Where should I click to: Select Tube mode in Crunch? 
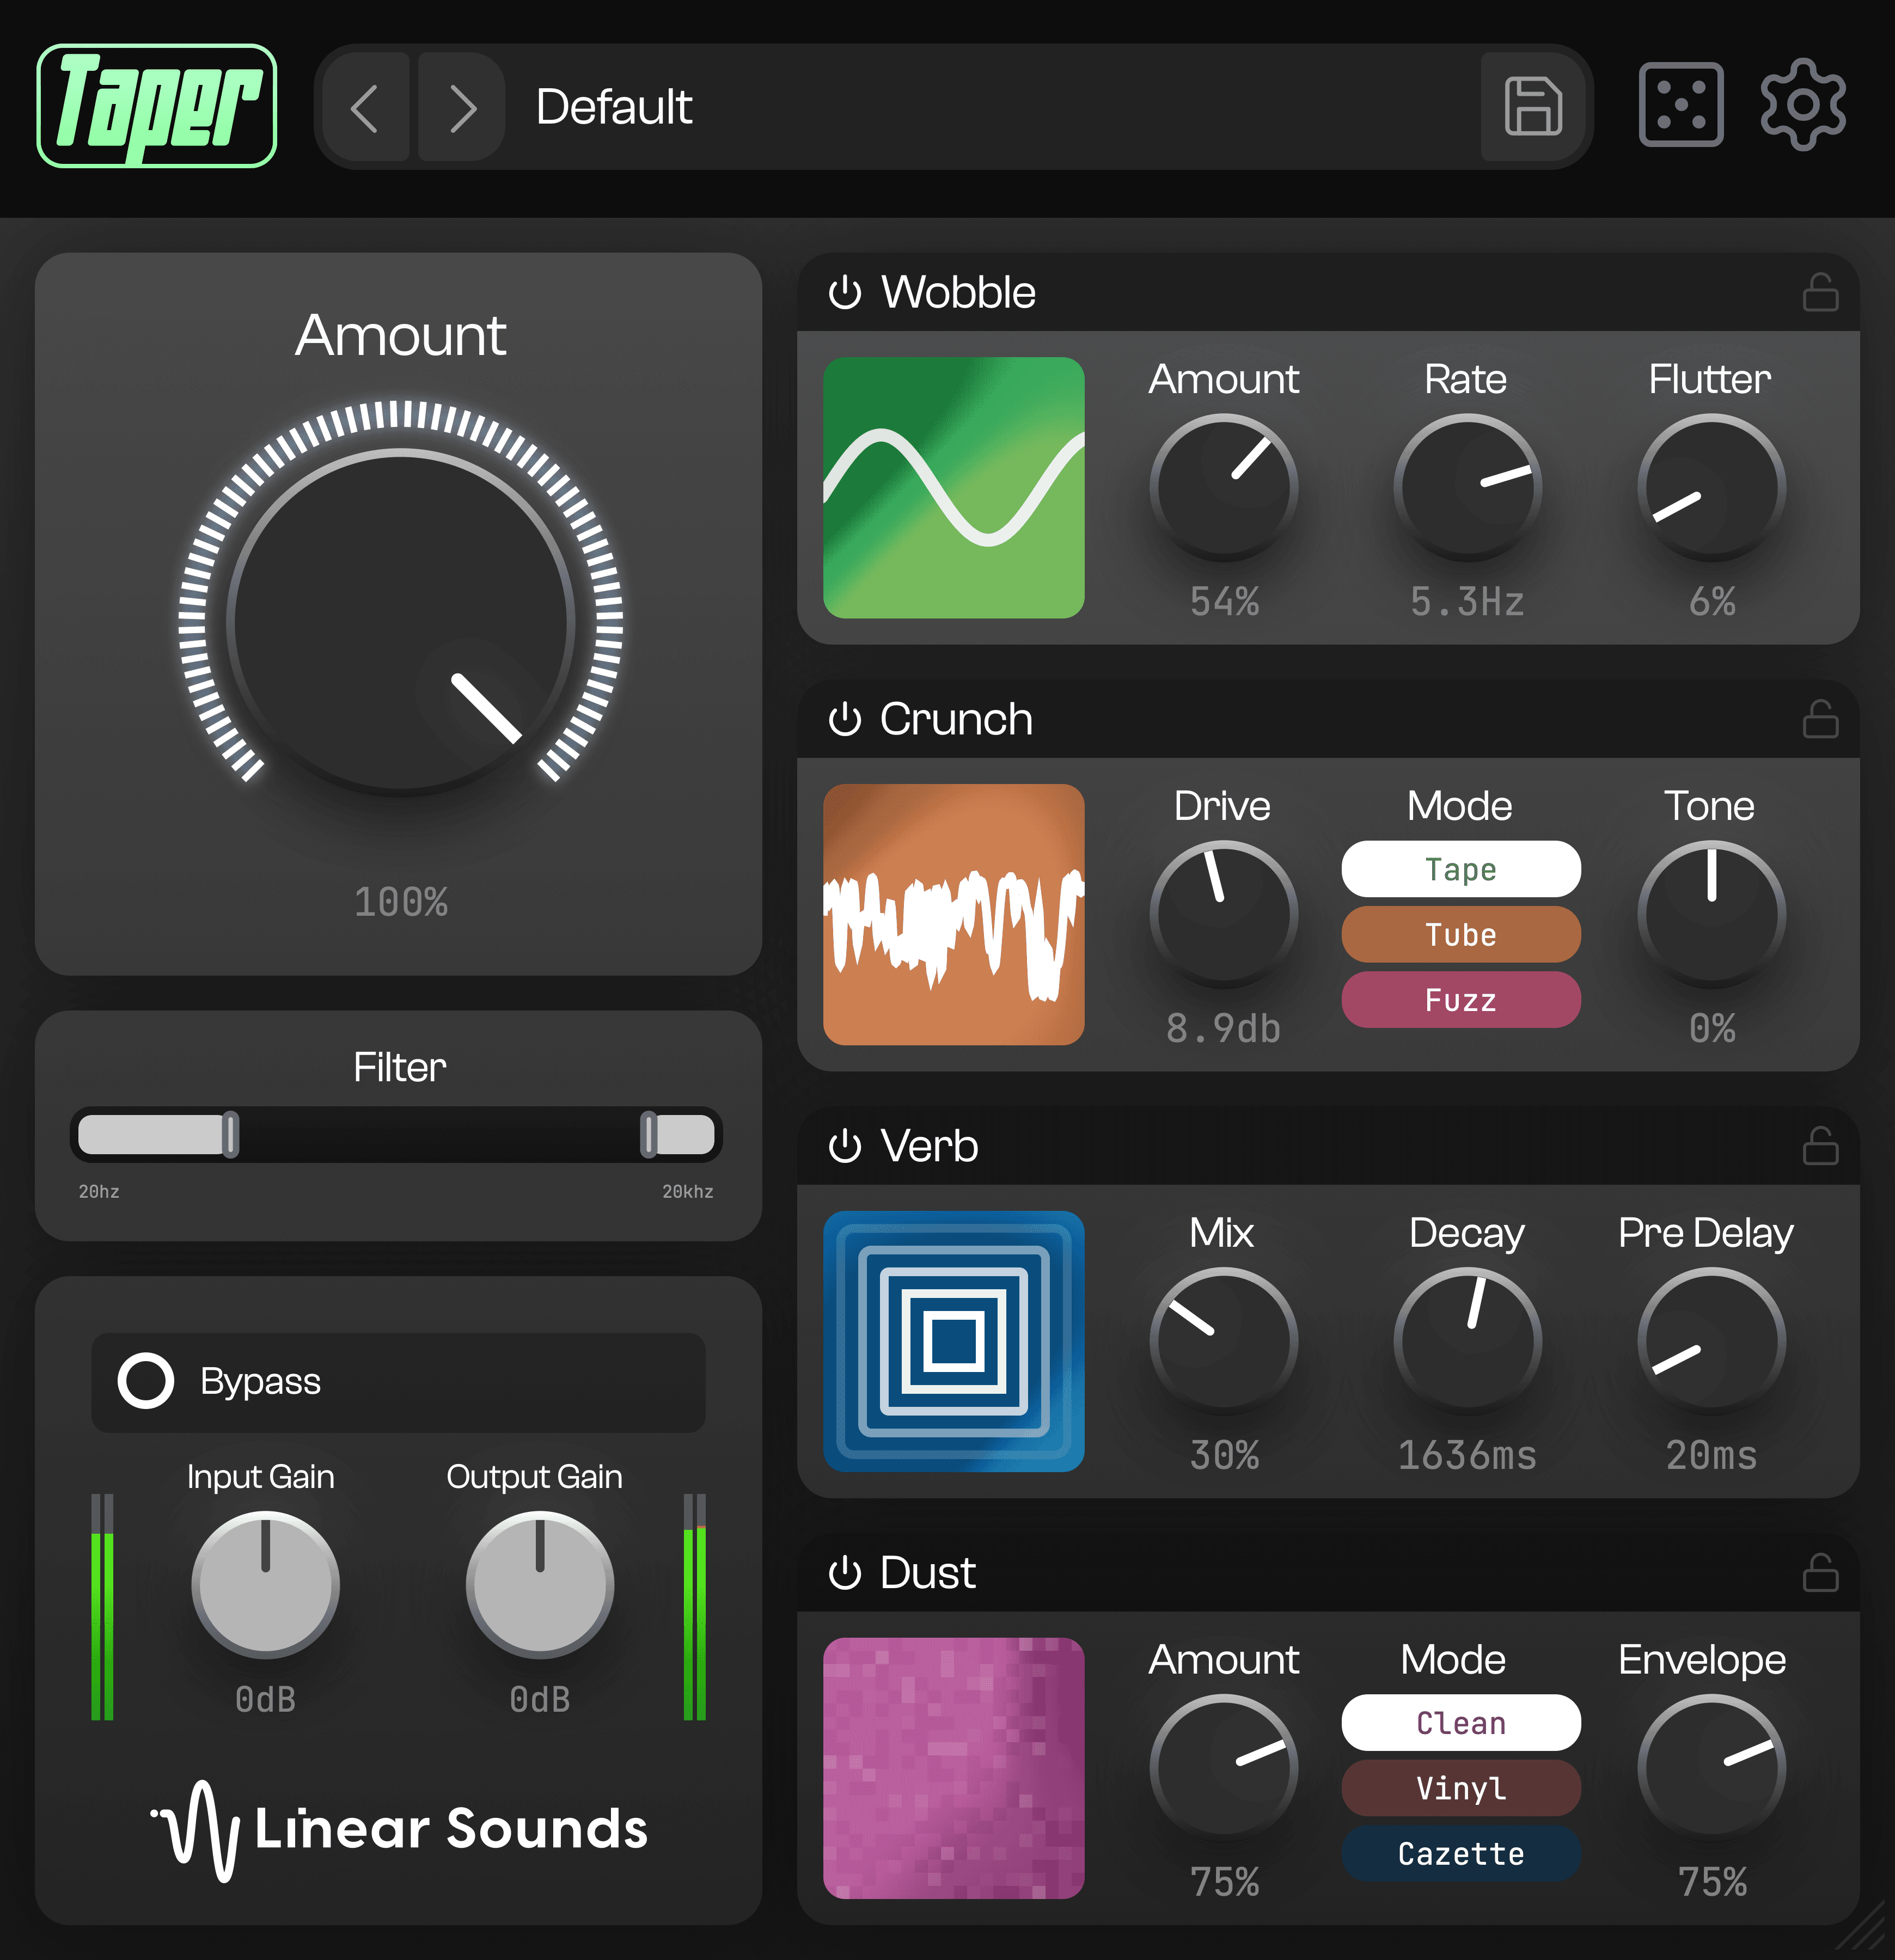[1461, 934]
